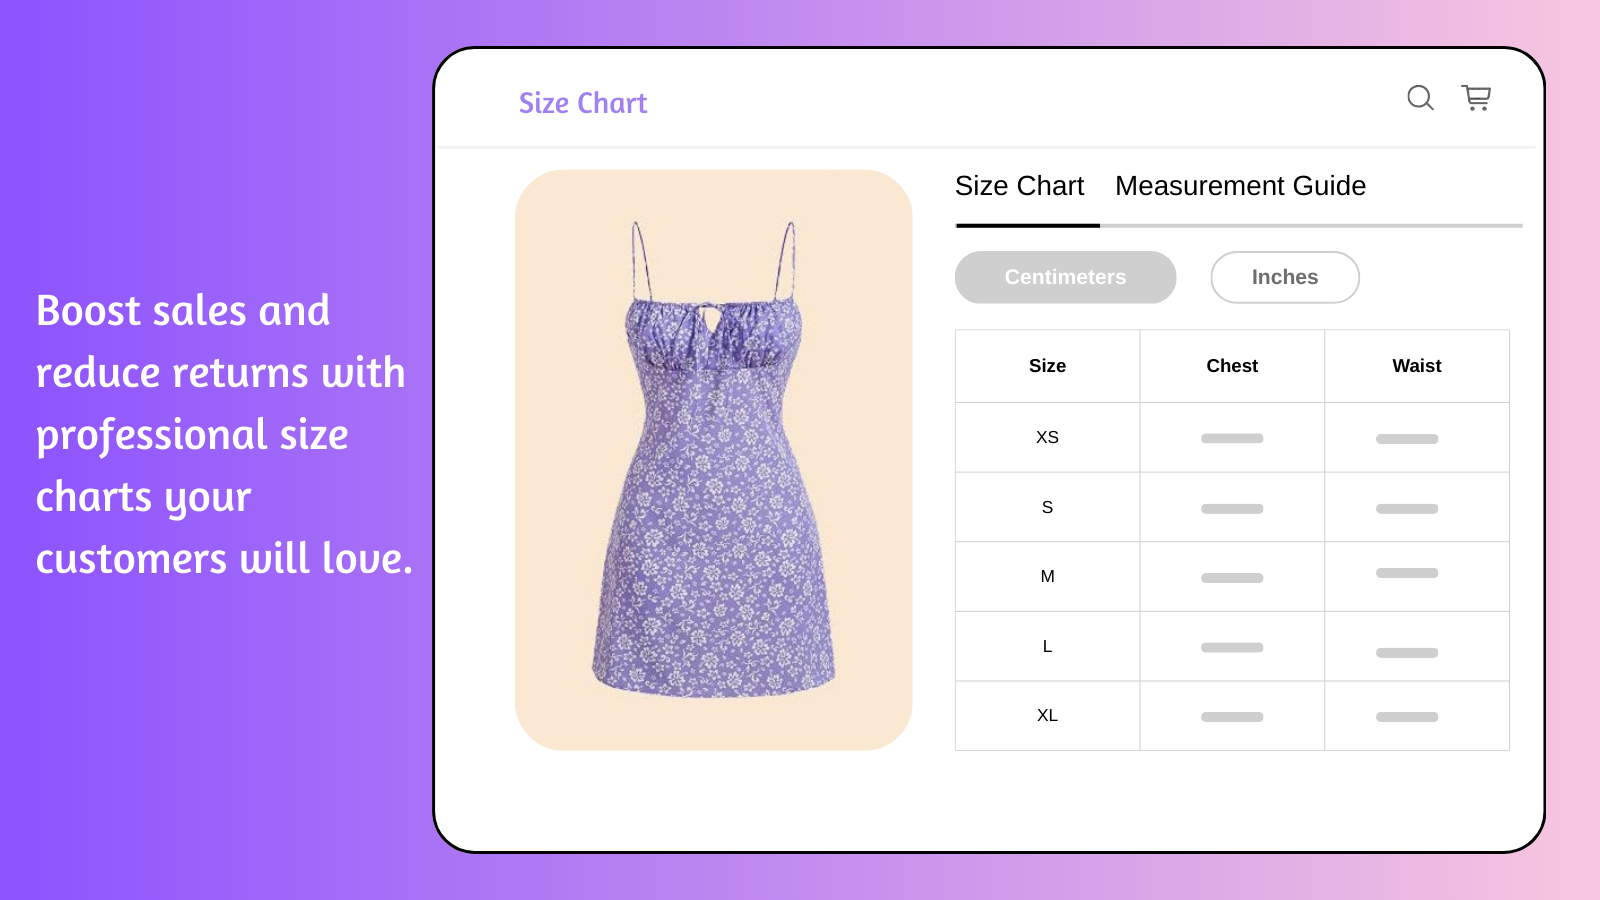Viewport: 1600px width, 900px height.
Task: Click the purple floral dress image
Action: [x=713, y=460]
